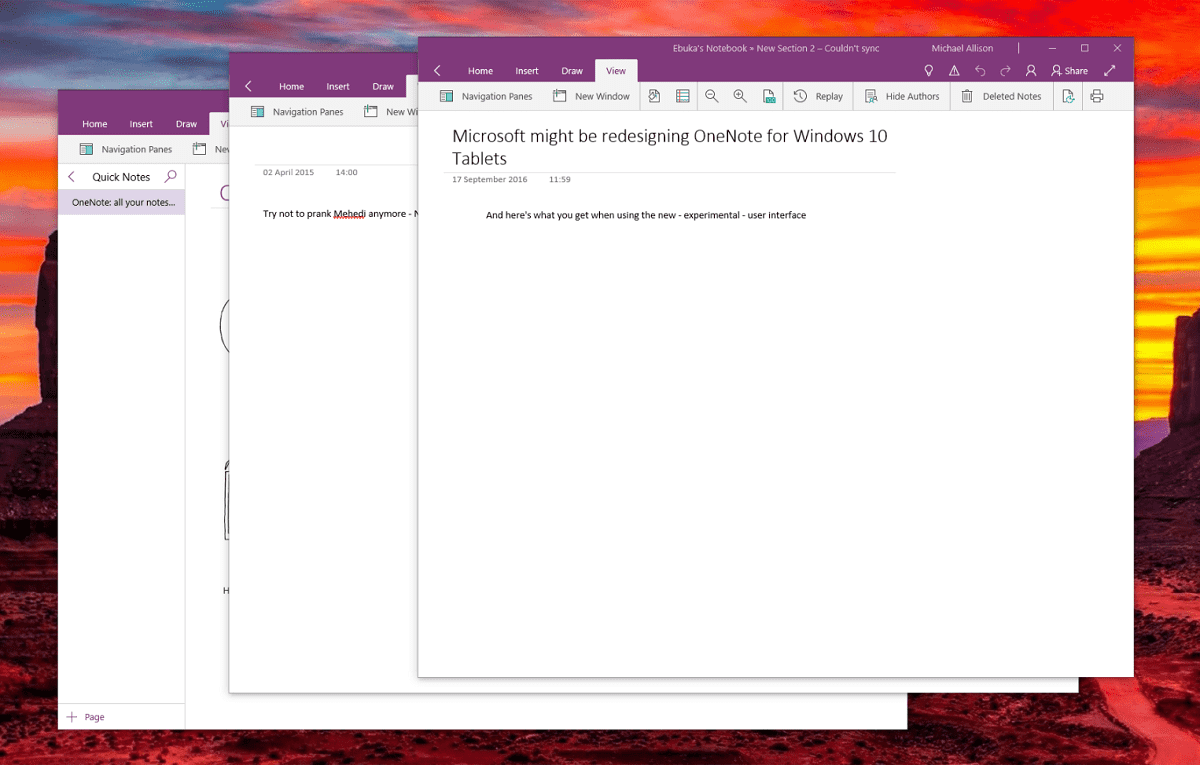
Task: Click back arrow in the middle window
Action: point(248,87)
